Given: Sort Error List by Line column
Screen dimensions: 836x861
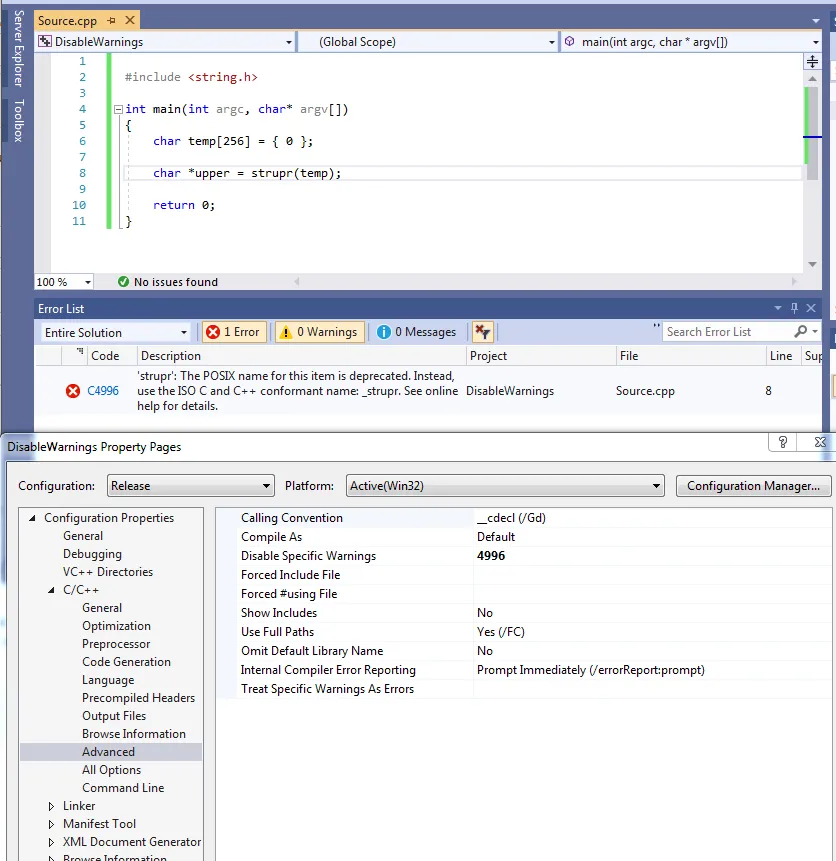Looking at the screenshot, I should pyautogui.click(x=781, y=356).
